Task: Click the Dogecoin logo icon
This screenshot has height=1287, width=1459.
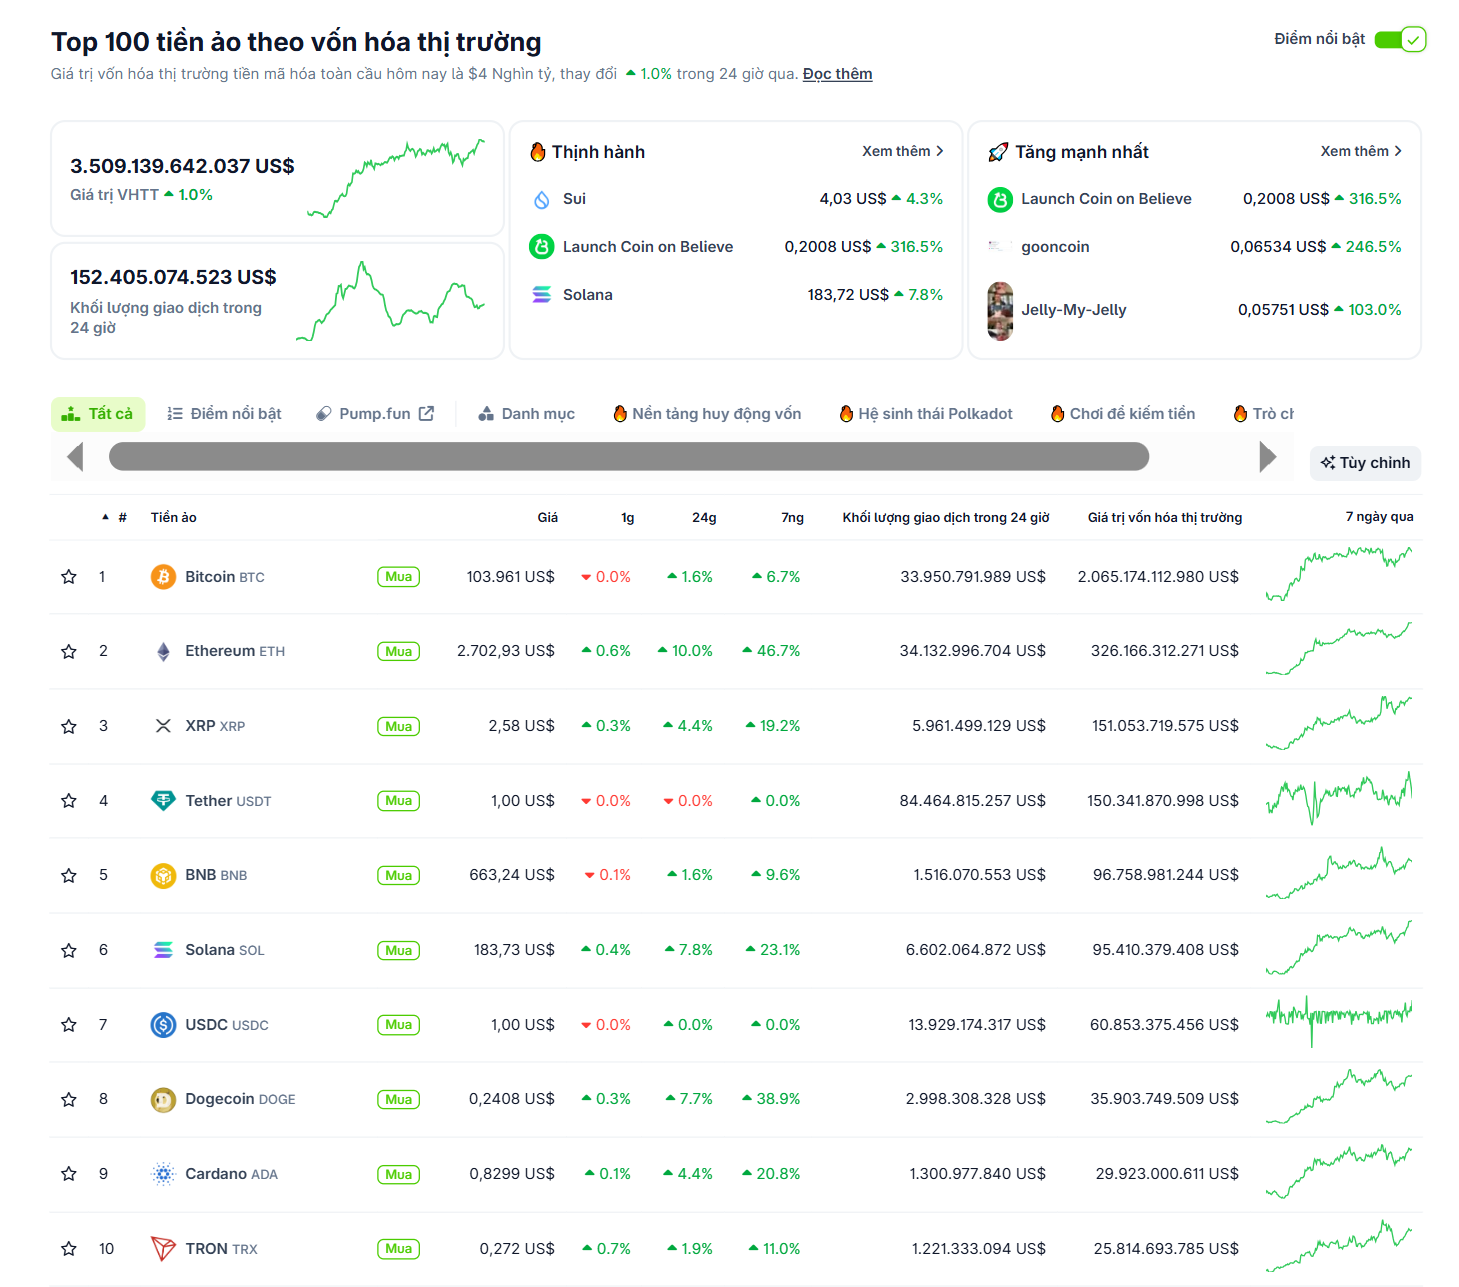Action: pos(163,1099)
